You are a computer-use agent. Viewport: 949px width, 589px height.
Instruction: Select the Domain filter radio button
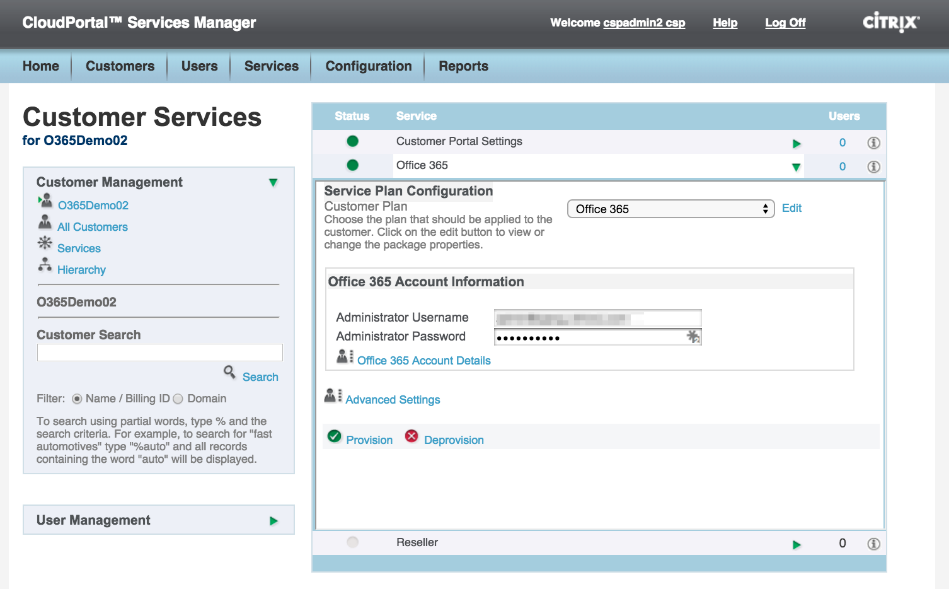178,399
